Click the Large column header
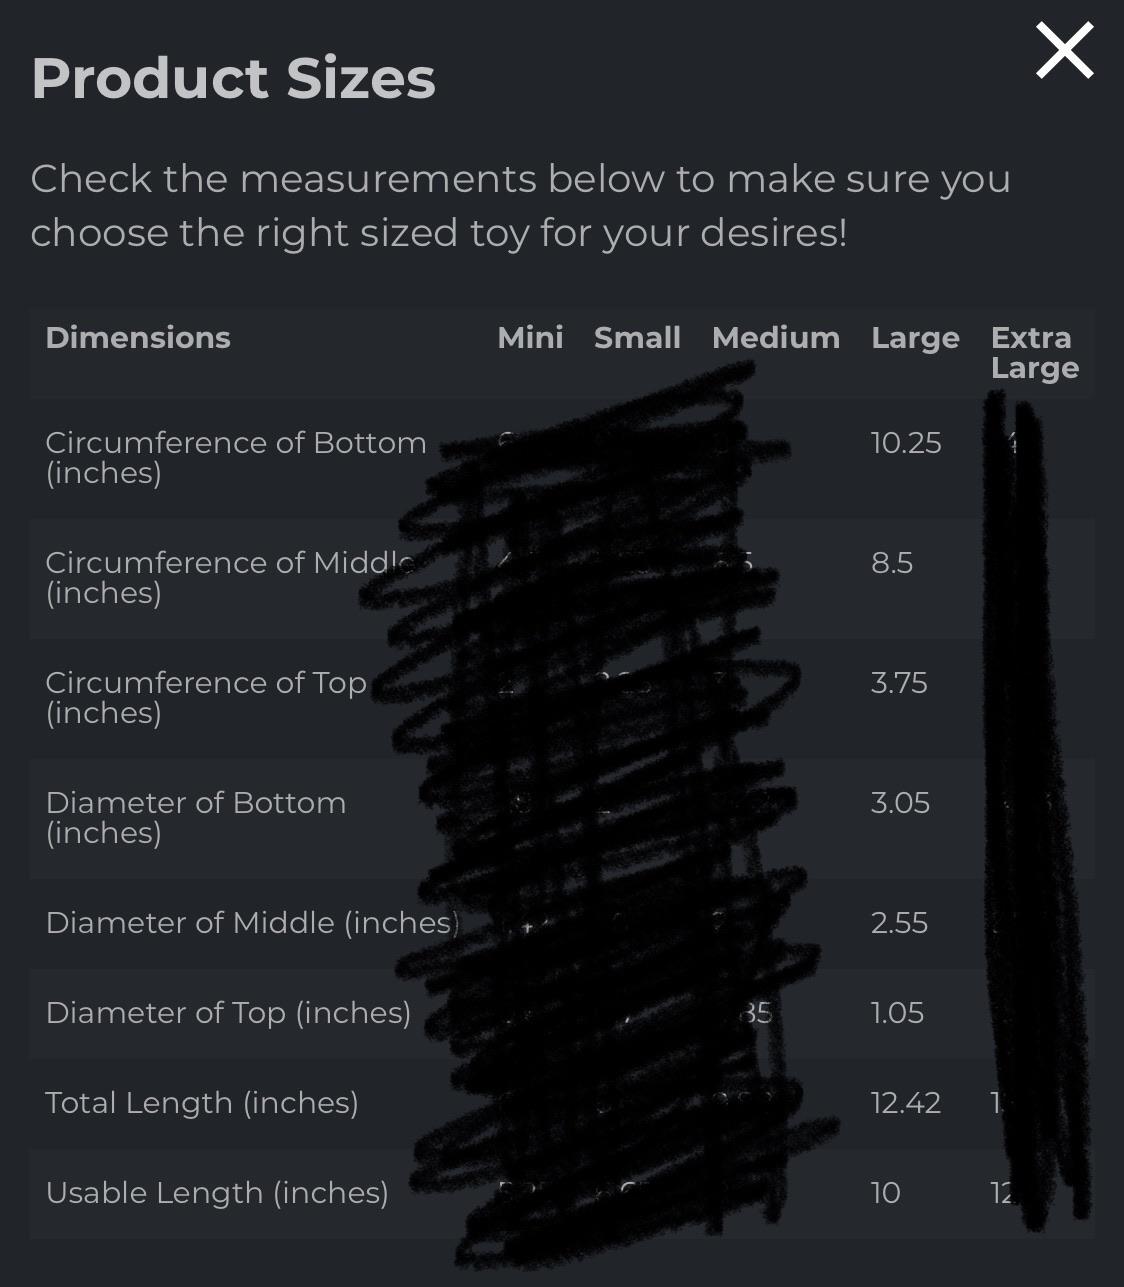The height and width of the screenshot is (1287, 1124). coord(915,338)
